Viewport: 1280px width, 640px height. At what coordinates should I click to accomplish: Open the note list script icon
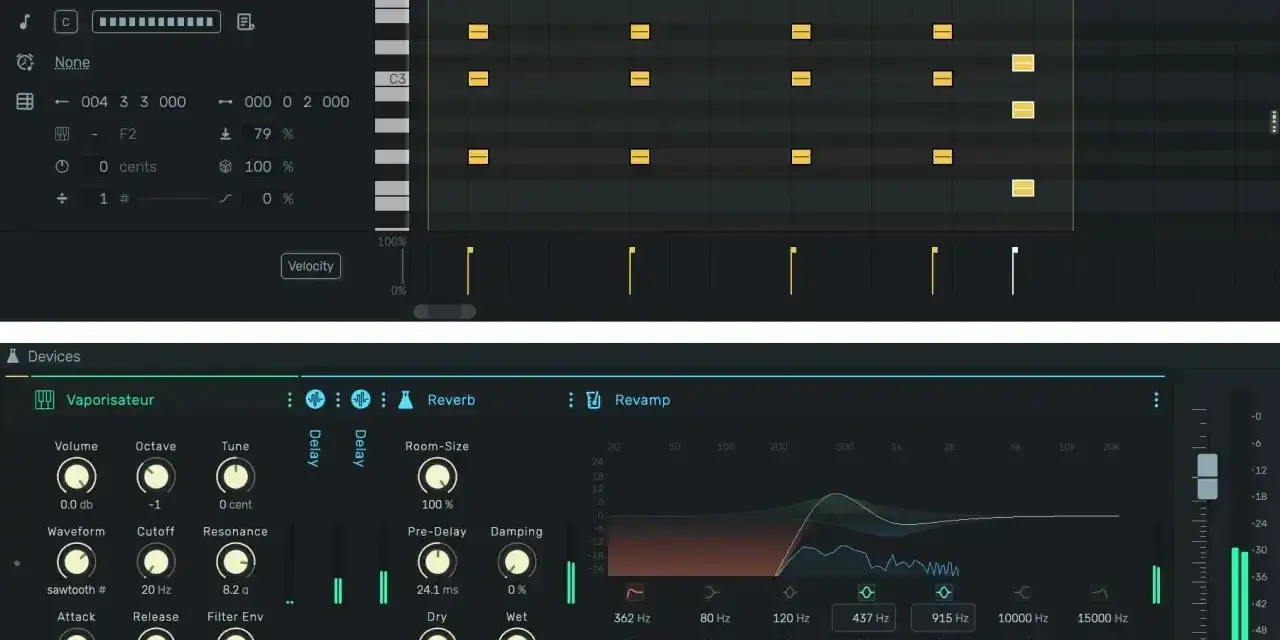245,22
